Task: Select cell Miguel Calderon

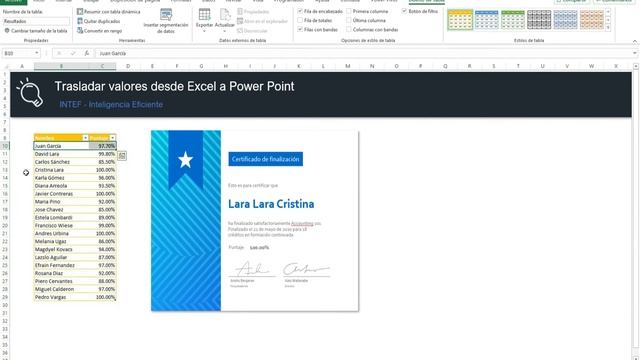Action: pos(61,289)
